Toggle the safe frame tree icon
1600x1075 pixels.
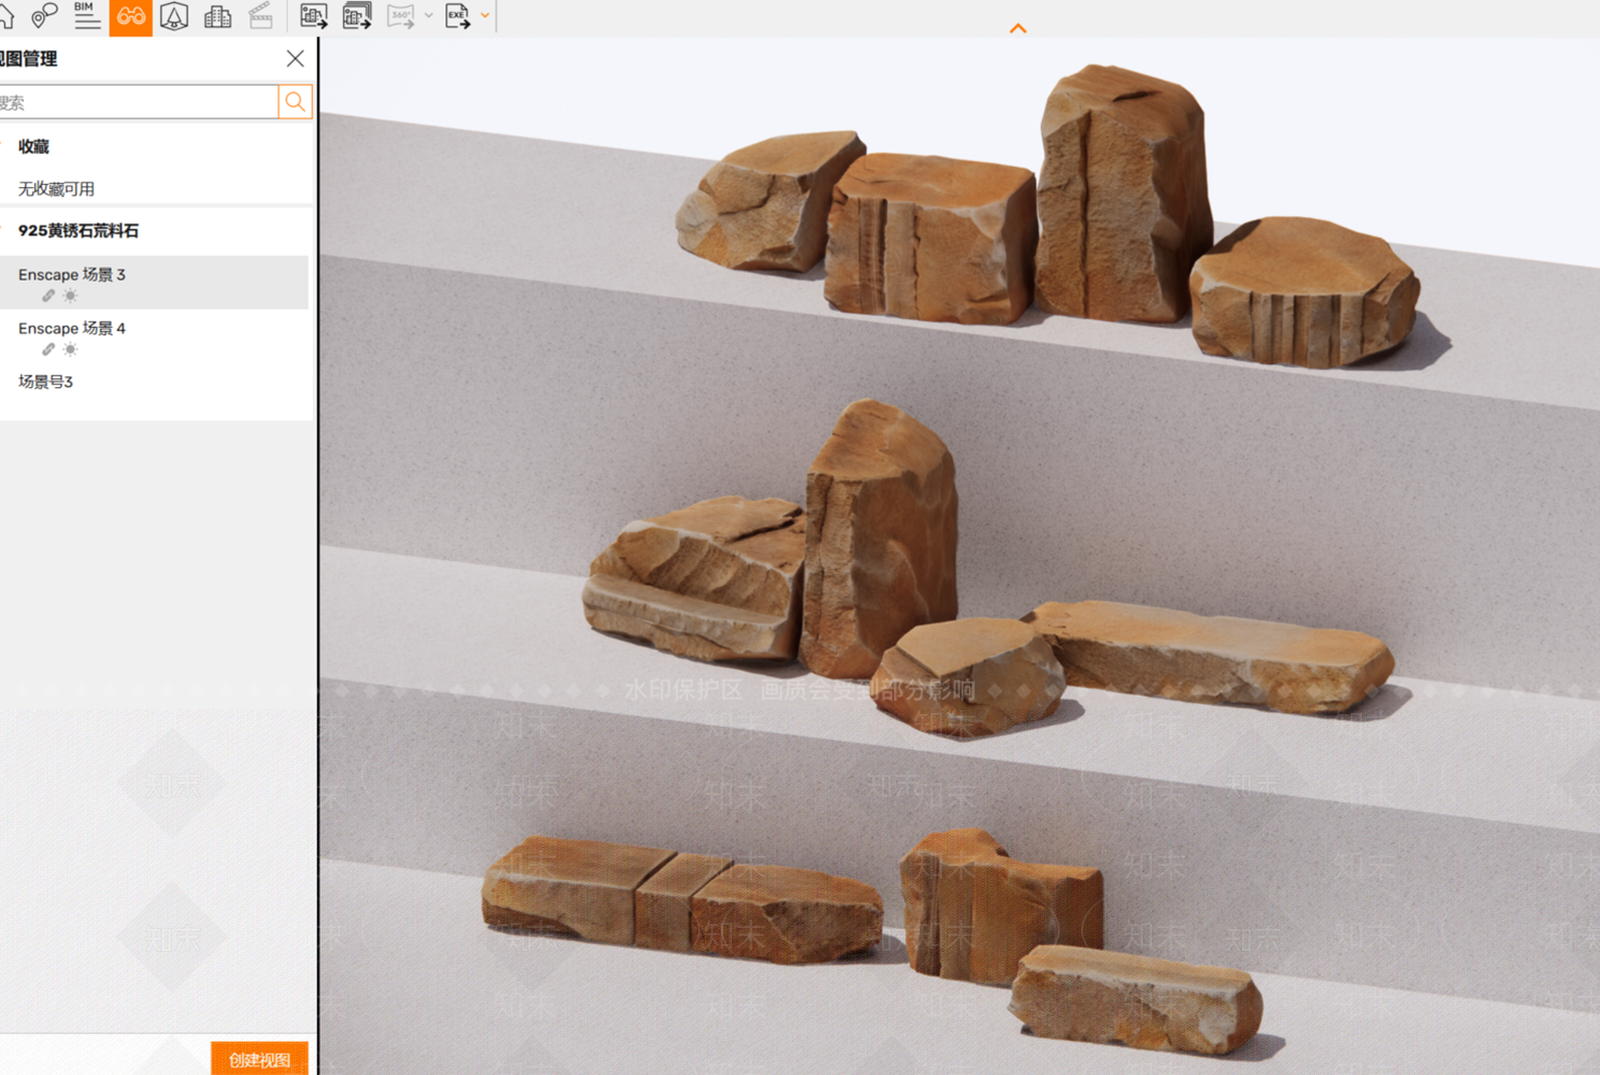click(174, 16)
